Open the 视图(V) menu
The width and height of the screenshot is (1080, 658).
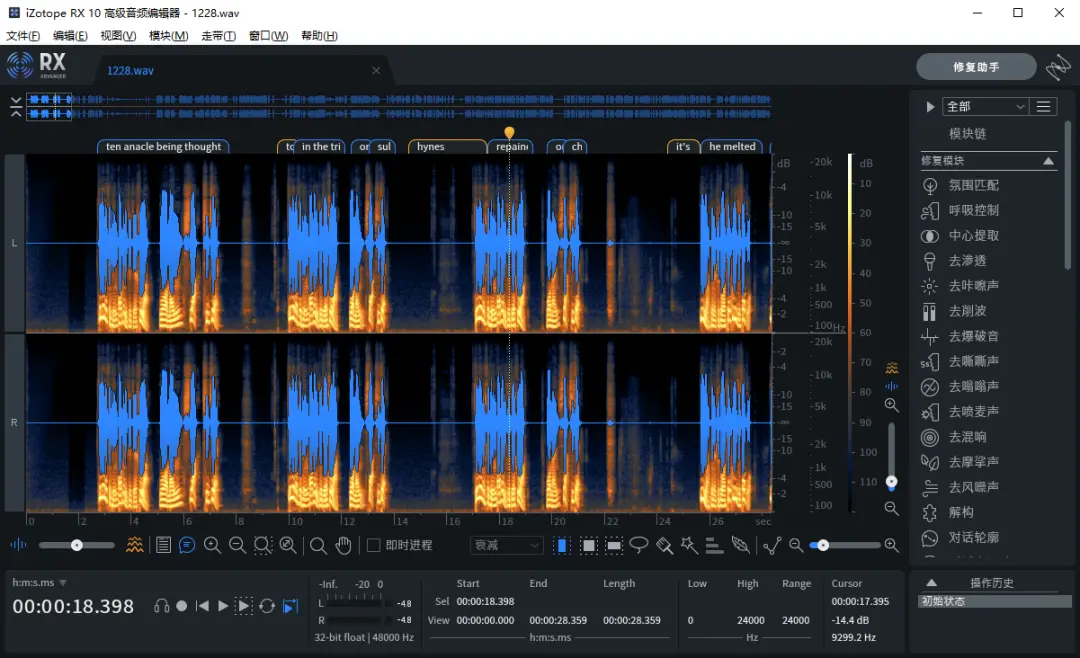tap(118, 36)
